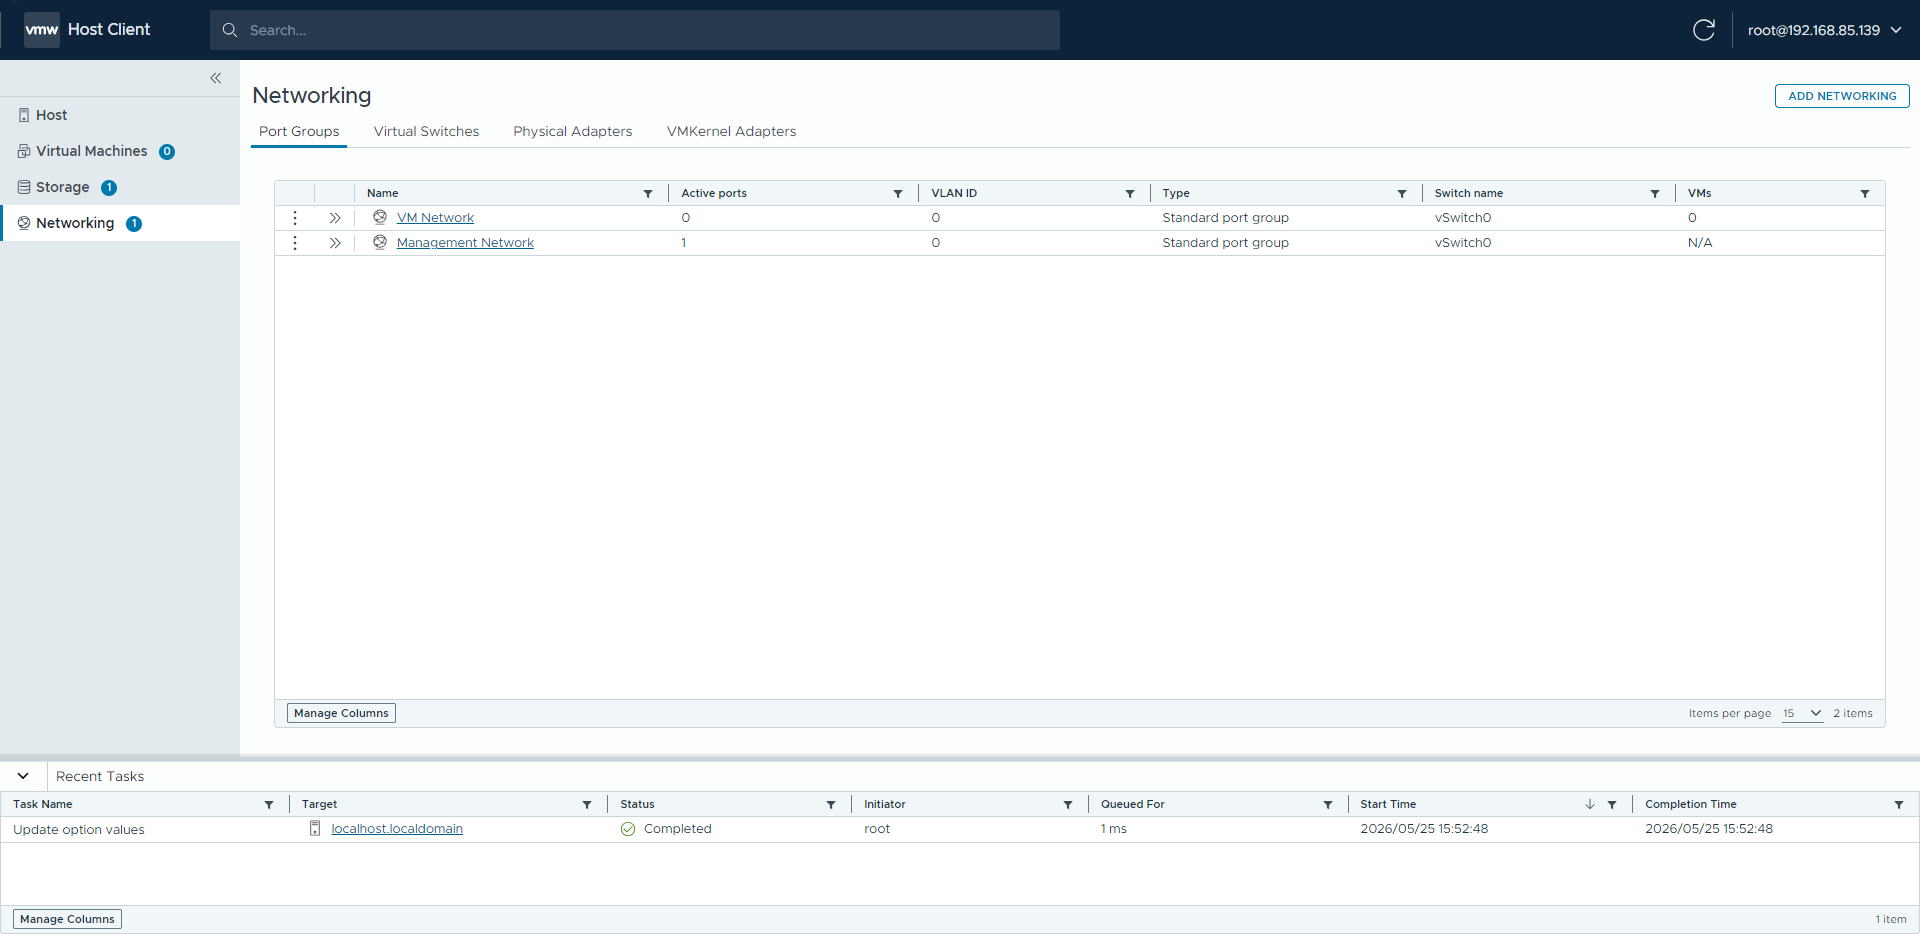This screenshot has height=934, width=1920.
Task: Filter the Name column
Action: pyautogui.click(x=648, y=194)
